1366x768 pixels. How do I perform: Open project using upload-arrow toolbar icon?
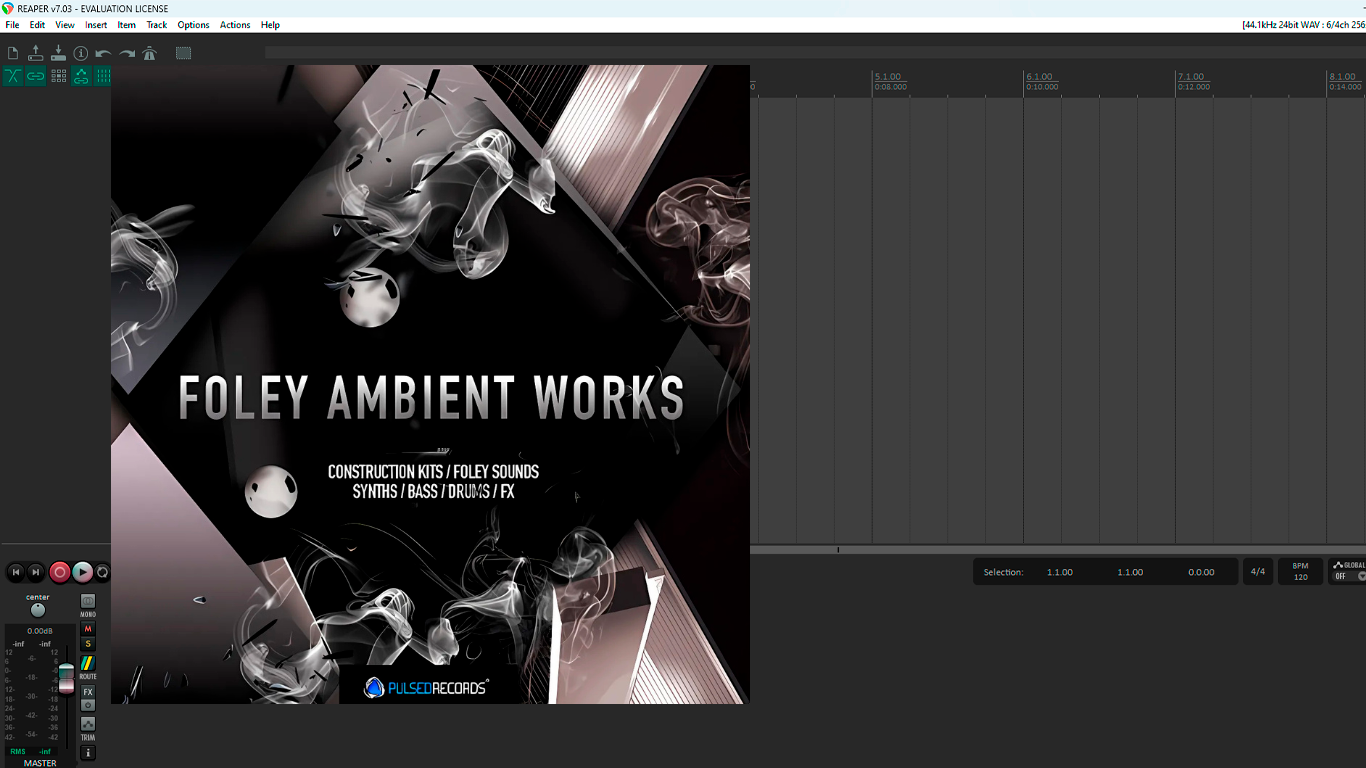pos(36,53)
